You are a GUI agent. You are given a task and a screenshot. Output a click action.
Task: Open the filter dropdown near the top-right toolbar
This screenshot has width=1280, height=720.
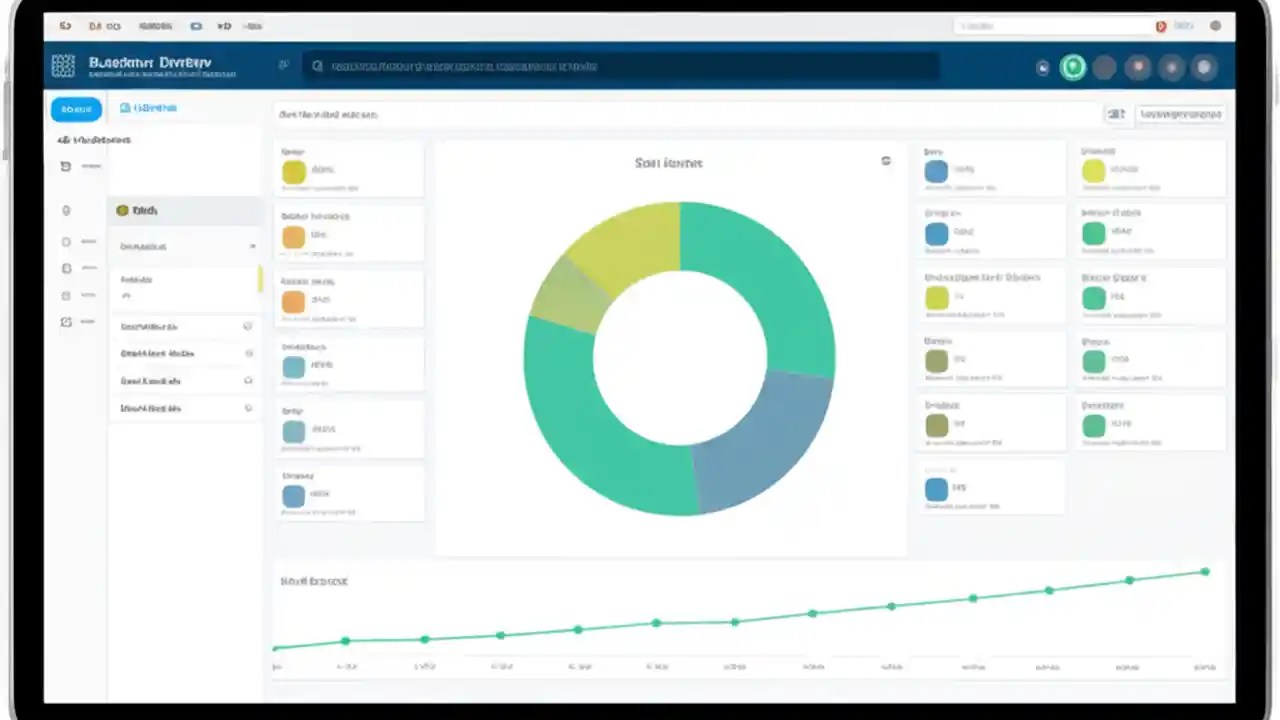point(1116,114)
